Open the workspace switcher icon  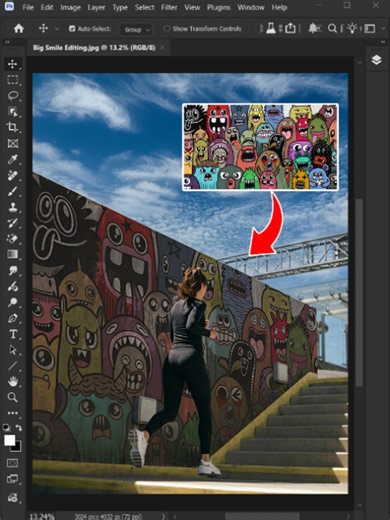[369, 29]
